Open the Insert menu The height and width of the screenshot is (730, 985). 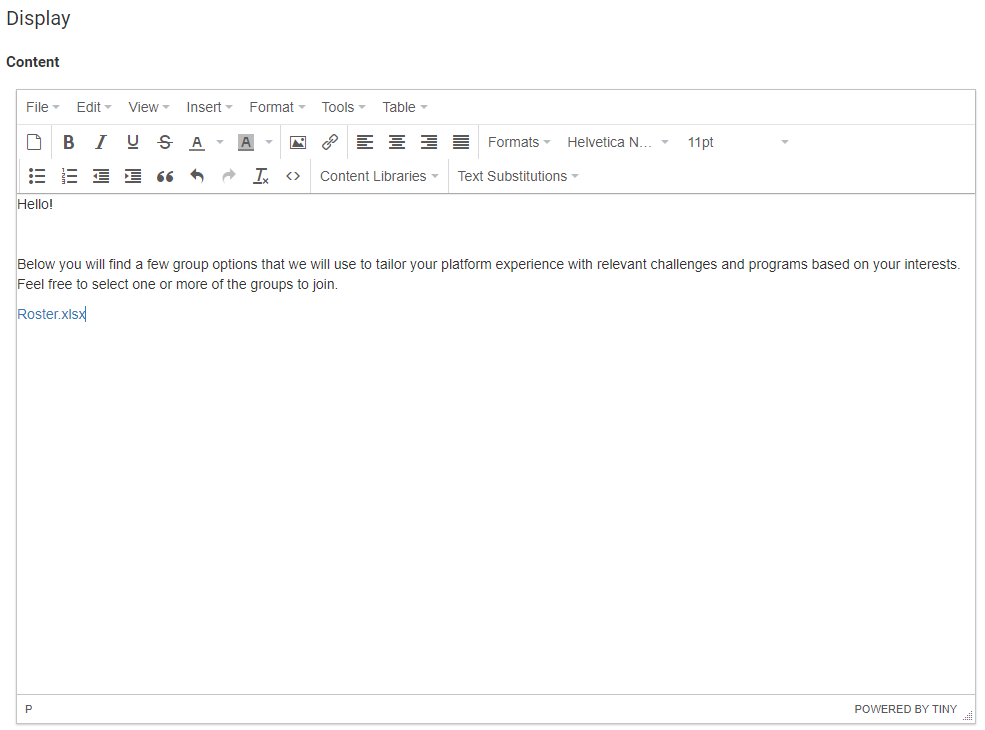point(209,107)
